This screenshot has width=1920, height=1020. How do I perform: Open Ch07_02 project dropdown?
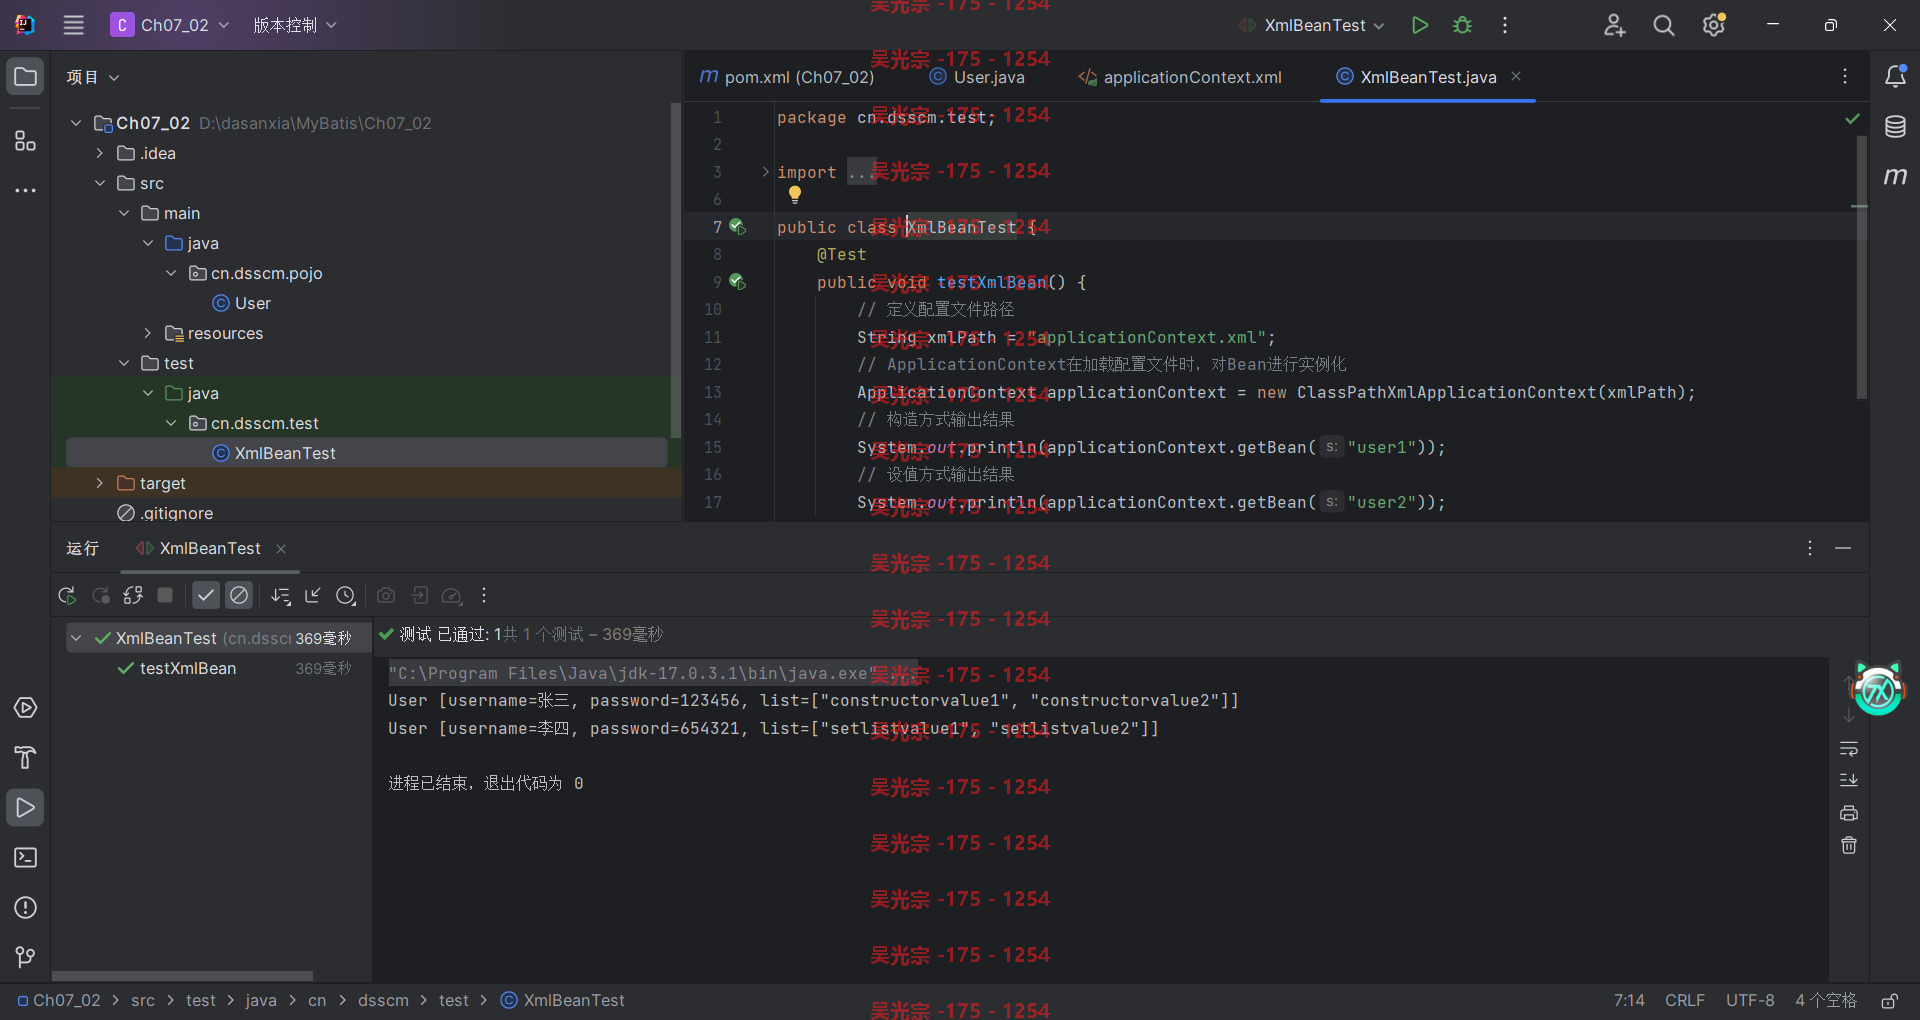171,25
